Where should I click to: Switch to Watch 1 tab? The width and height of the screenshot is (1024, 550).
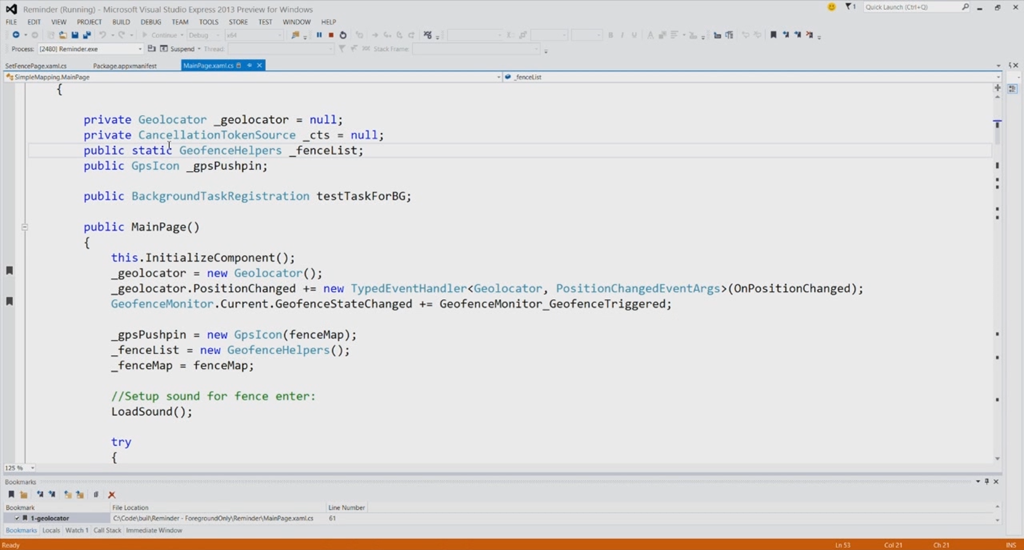pyautogui.click(x=76, y=530)
